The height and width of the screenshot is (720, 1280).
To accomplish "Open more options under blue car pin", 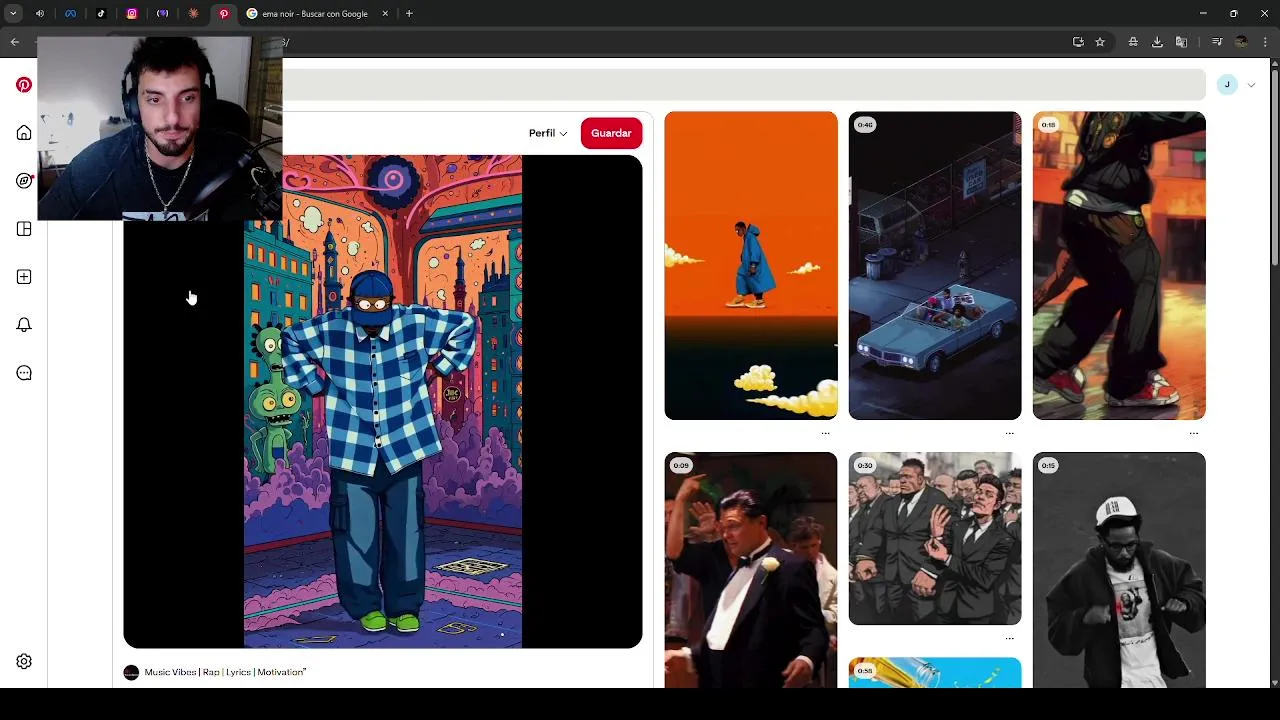I will (x=1009, y=433).
